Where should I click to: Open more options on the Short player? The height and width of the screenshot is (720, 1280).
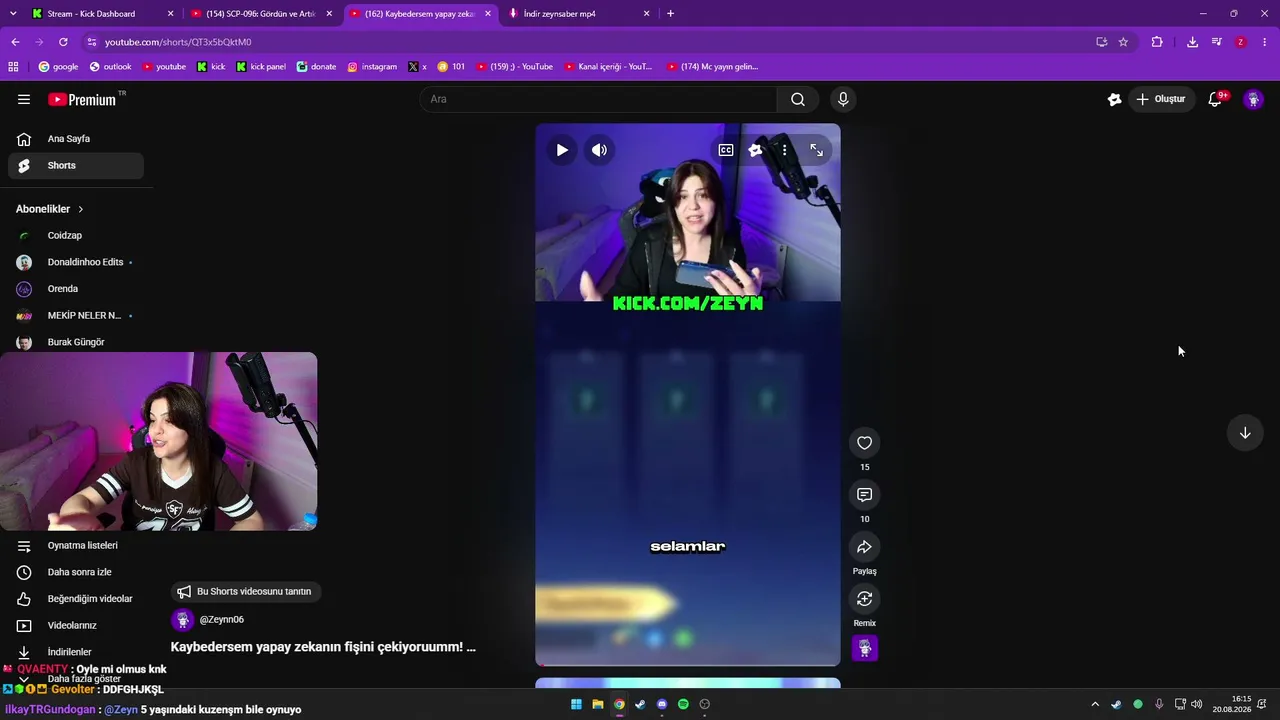[785, 150]
